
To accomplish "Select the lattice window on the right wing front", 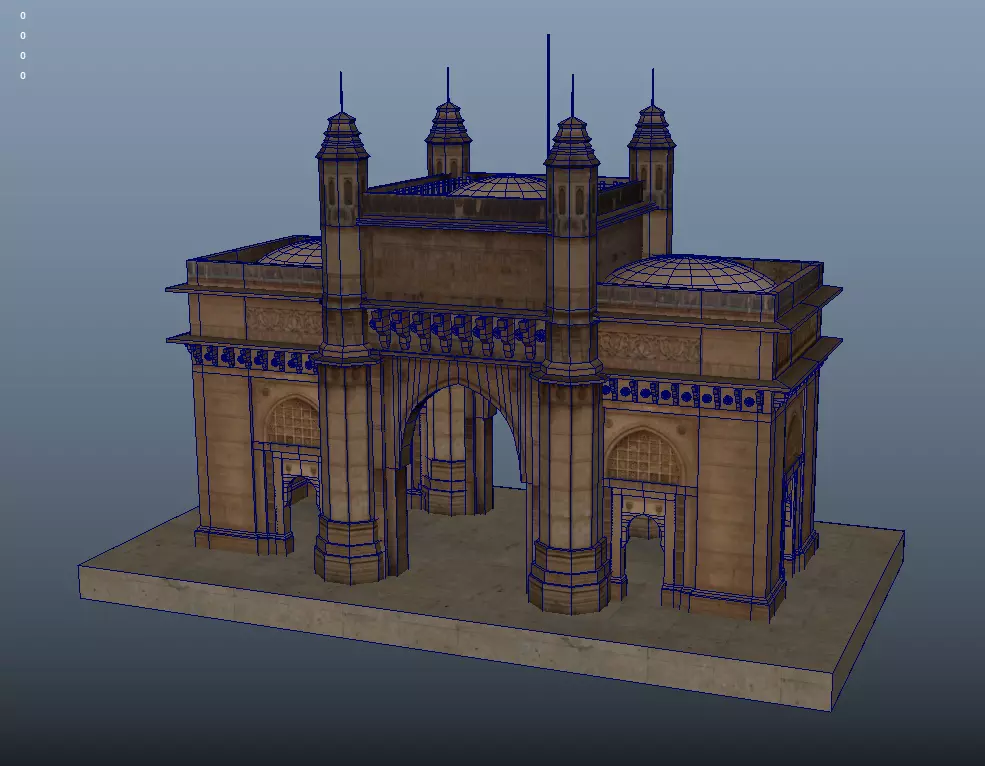I will pos(645,457).
